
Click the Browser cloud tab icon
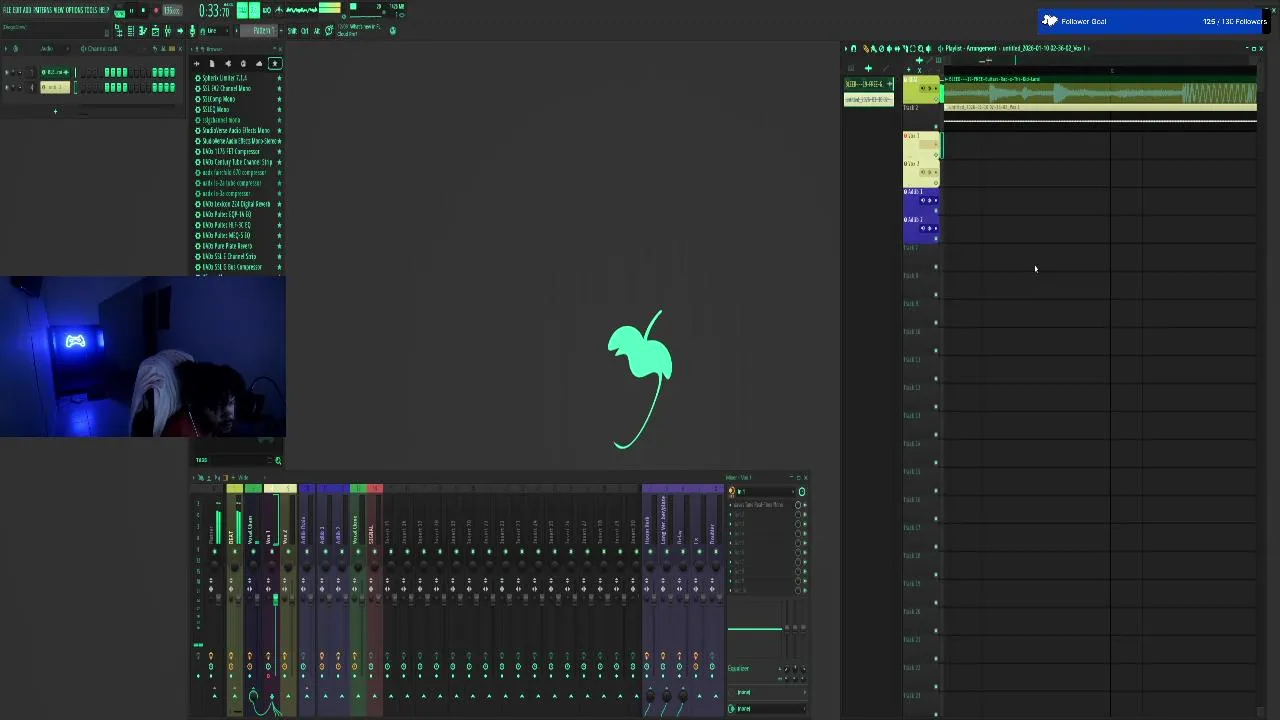[259, 63]
